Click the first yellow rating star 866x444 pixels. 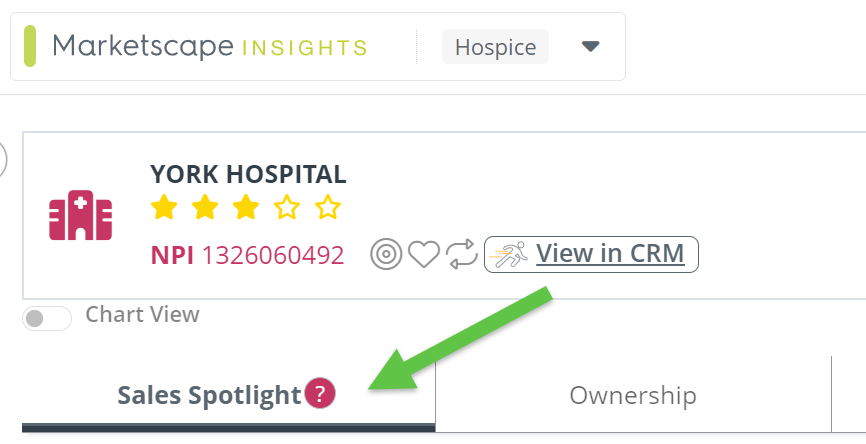click(x=164, y=208)
